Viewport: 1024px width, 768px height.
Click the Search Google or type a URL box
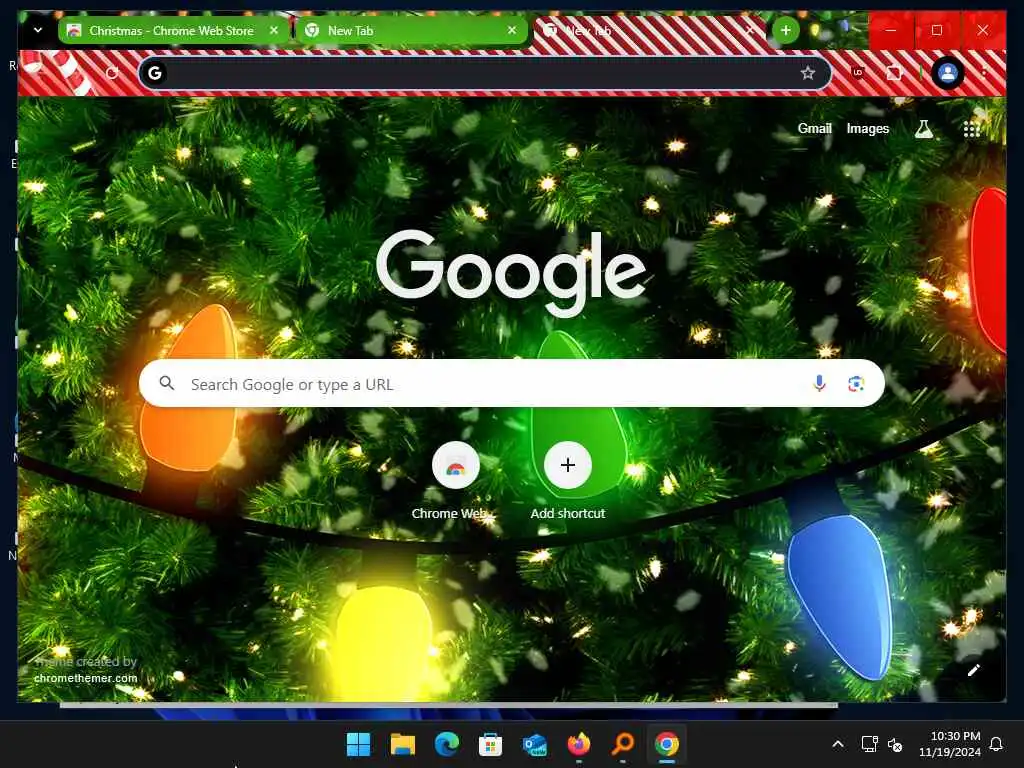511,383
